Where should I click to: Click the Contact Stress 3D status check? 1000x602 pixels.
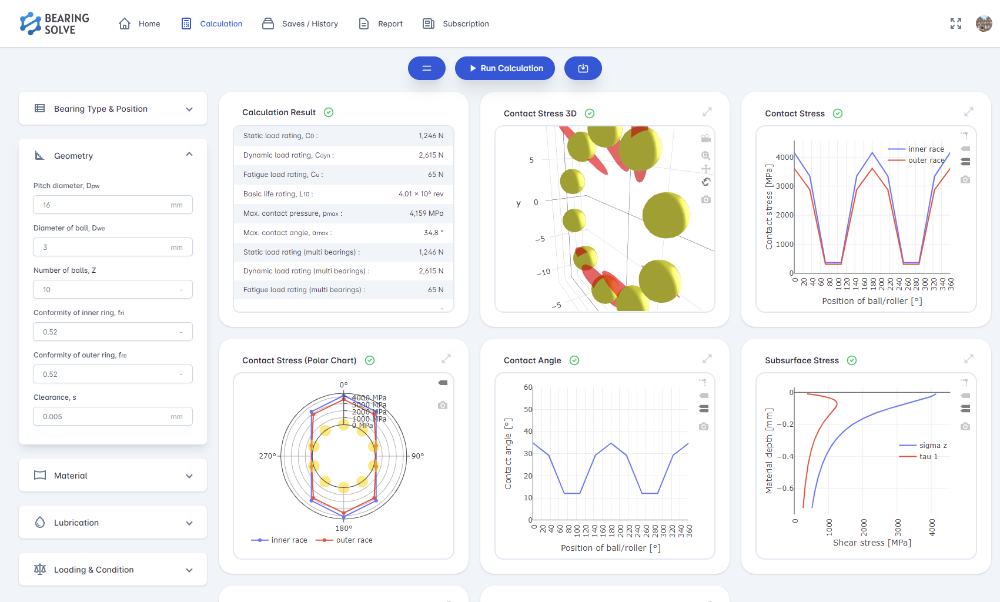tap(590, 114)
